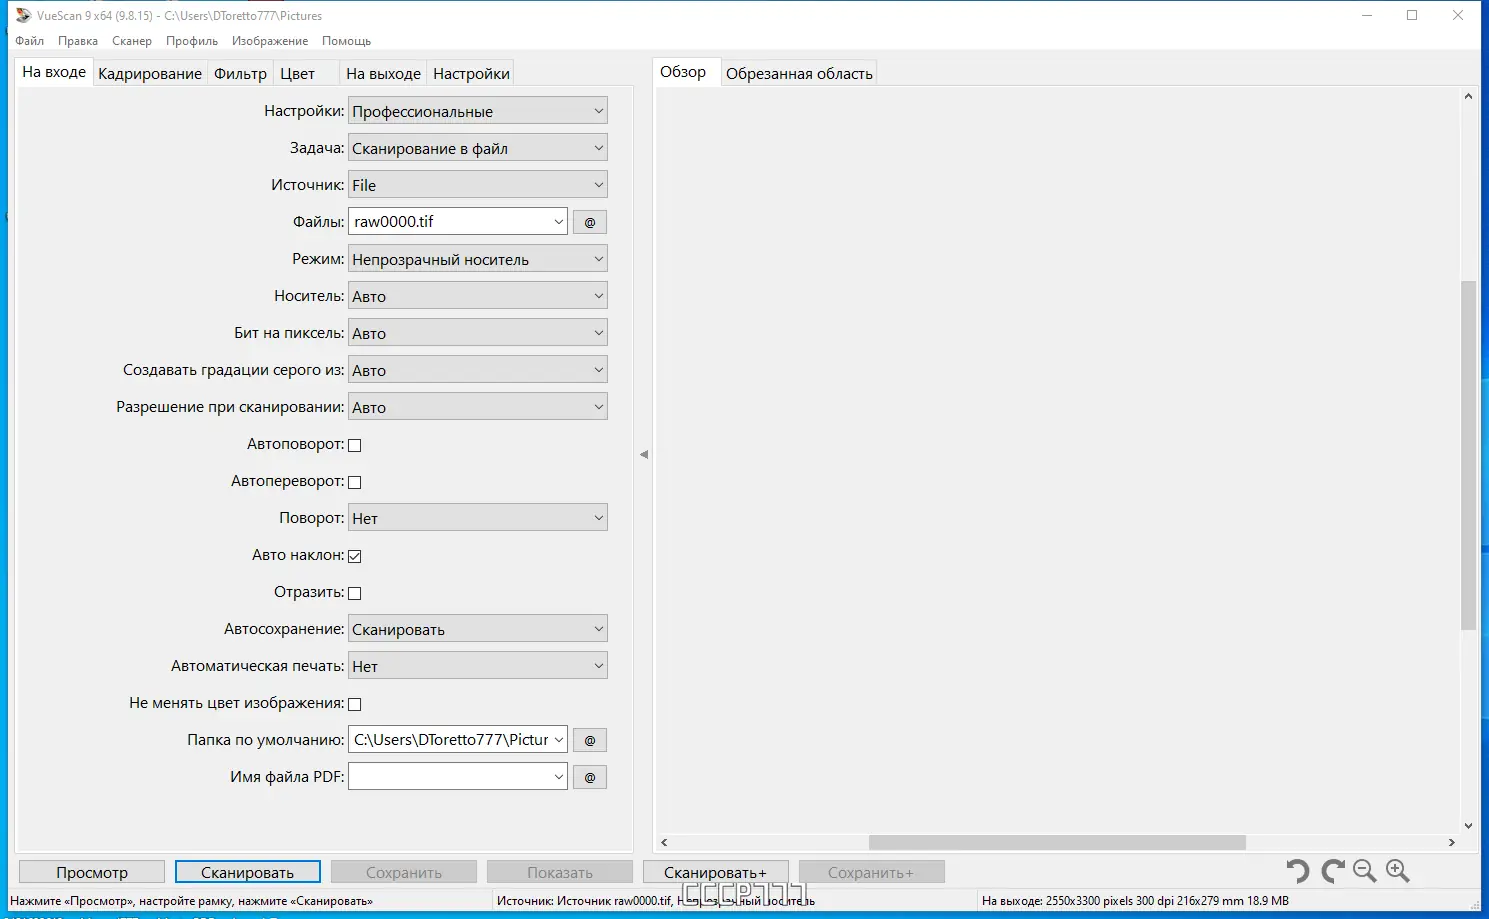Click the @ button next to Имя файла PDF

590,777
